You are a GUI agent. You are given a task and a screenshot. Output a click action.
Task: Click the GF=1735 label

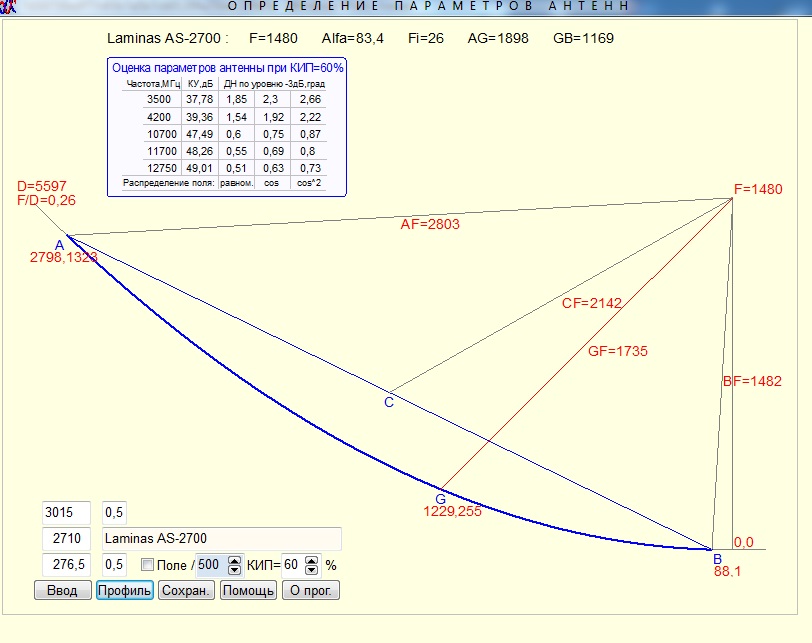pos(618,352)
